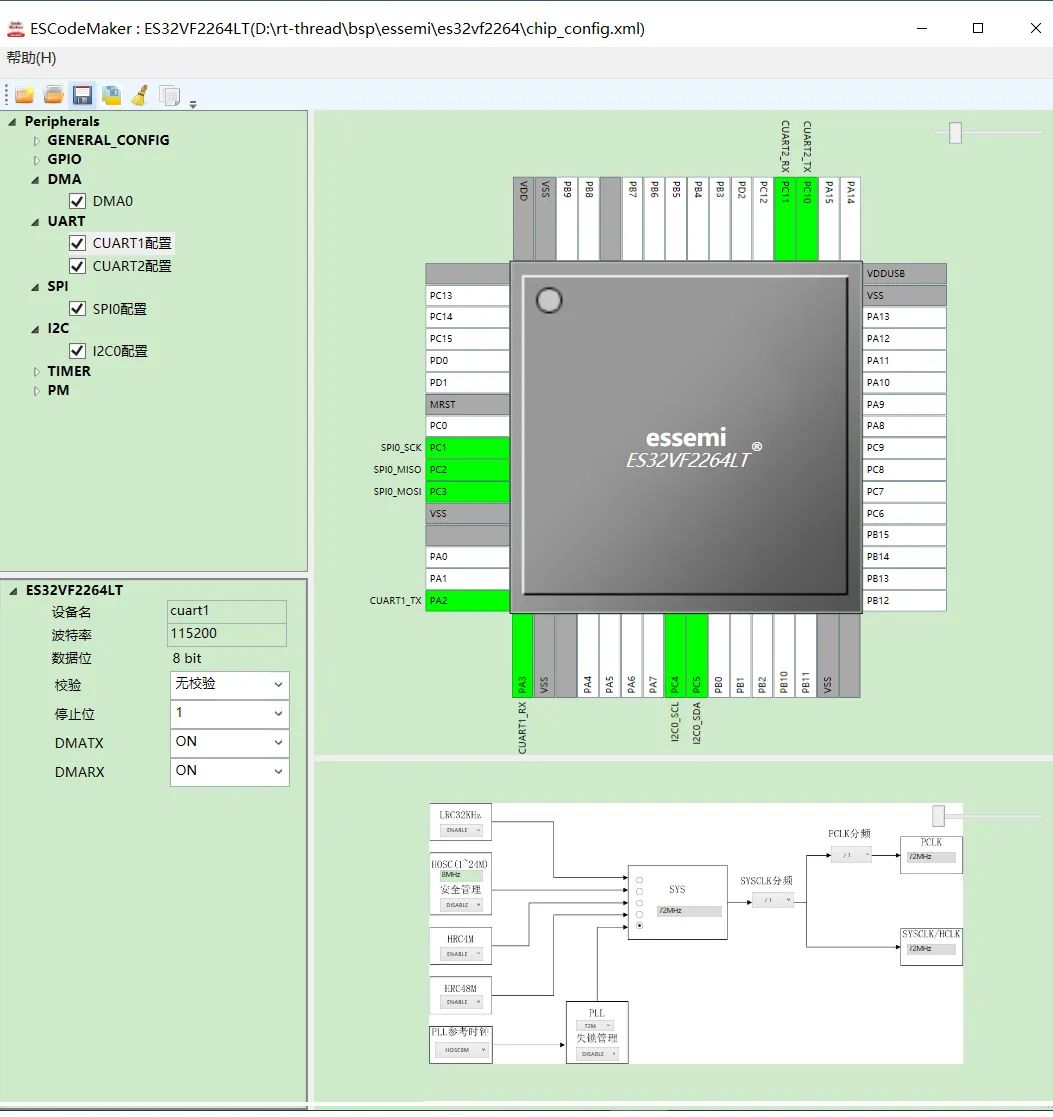Viewport: 1053px width, 1117px height.
Task: Click pin PC10 labeled CUART2_TX
Action: click(x=807, y=219)
